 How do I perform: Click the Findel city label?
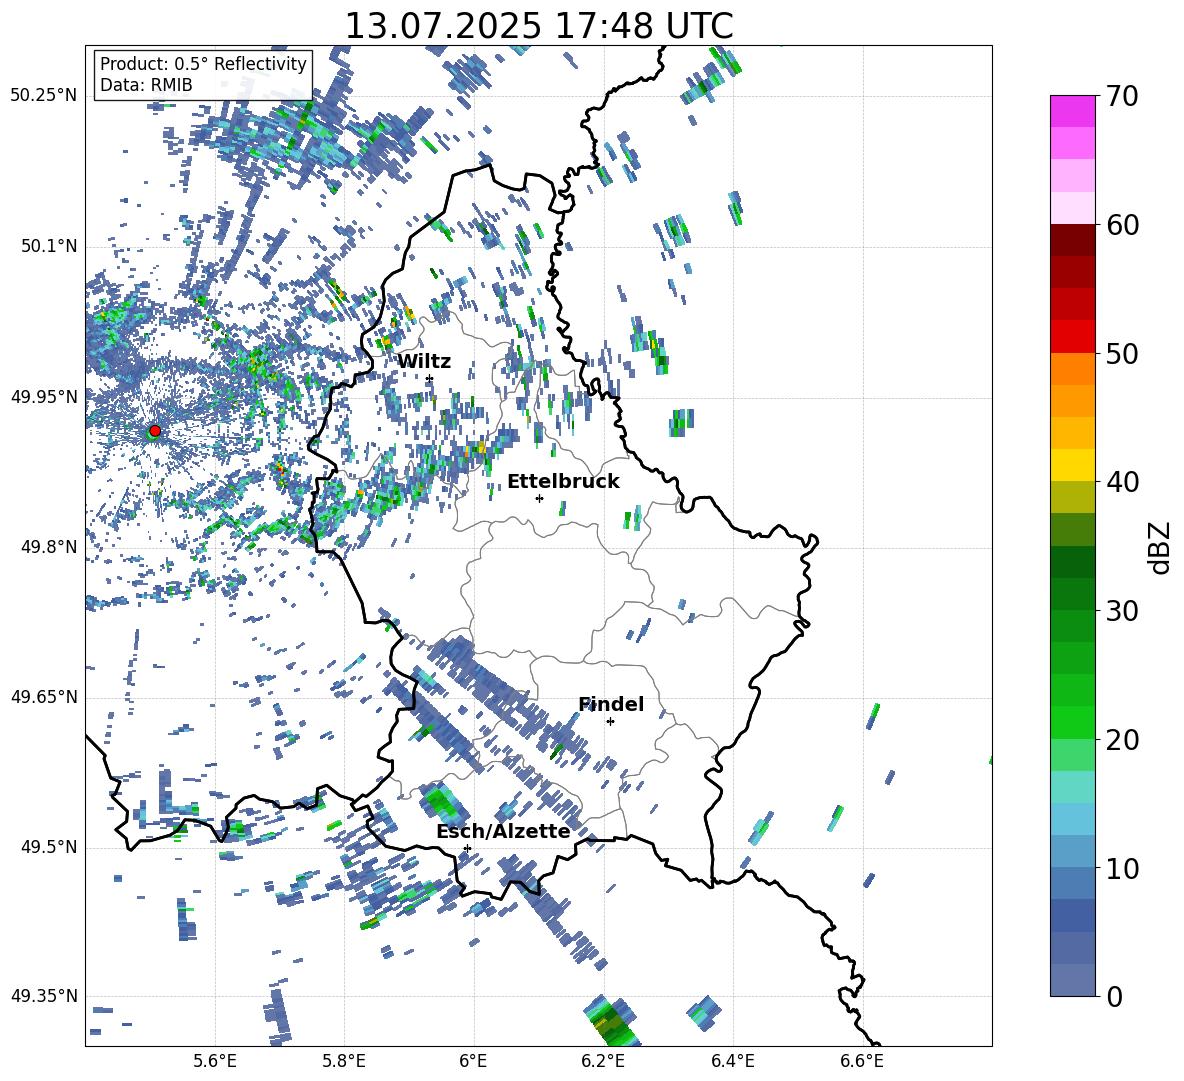[611, 704]
